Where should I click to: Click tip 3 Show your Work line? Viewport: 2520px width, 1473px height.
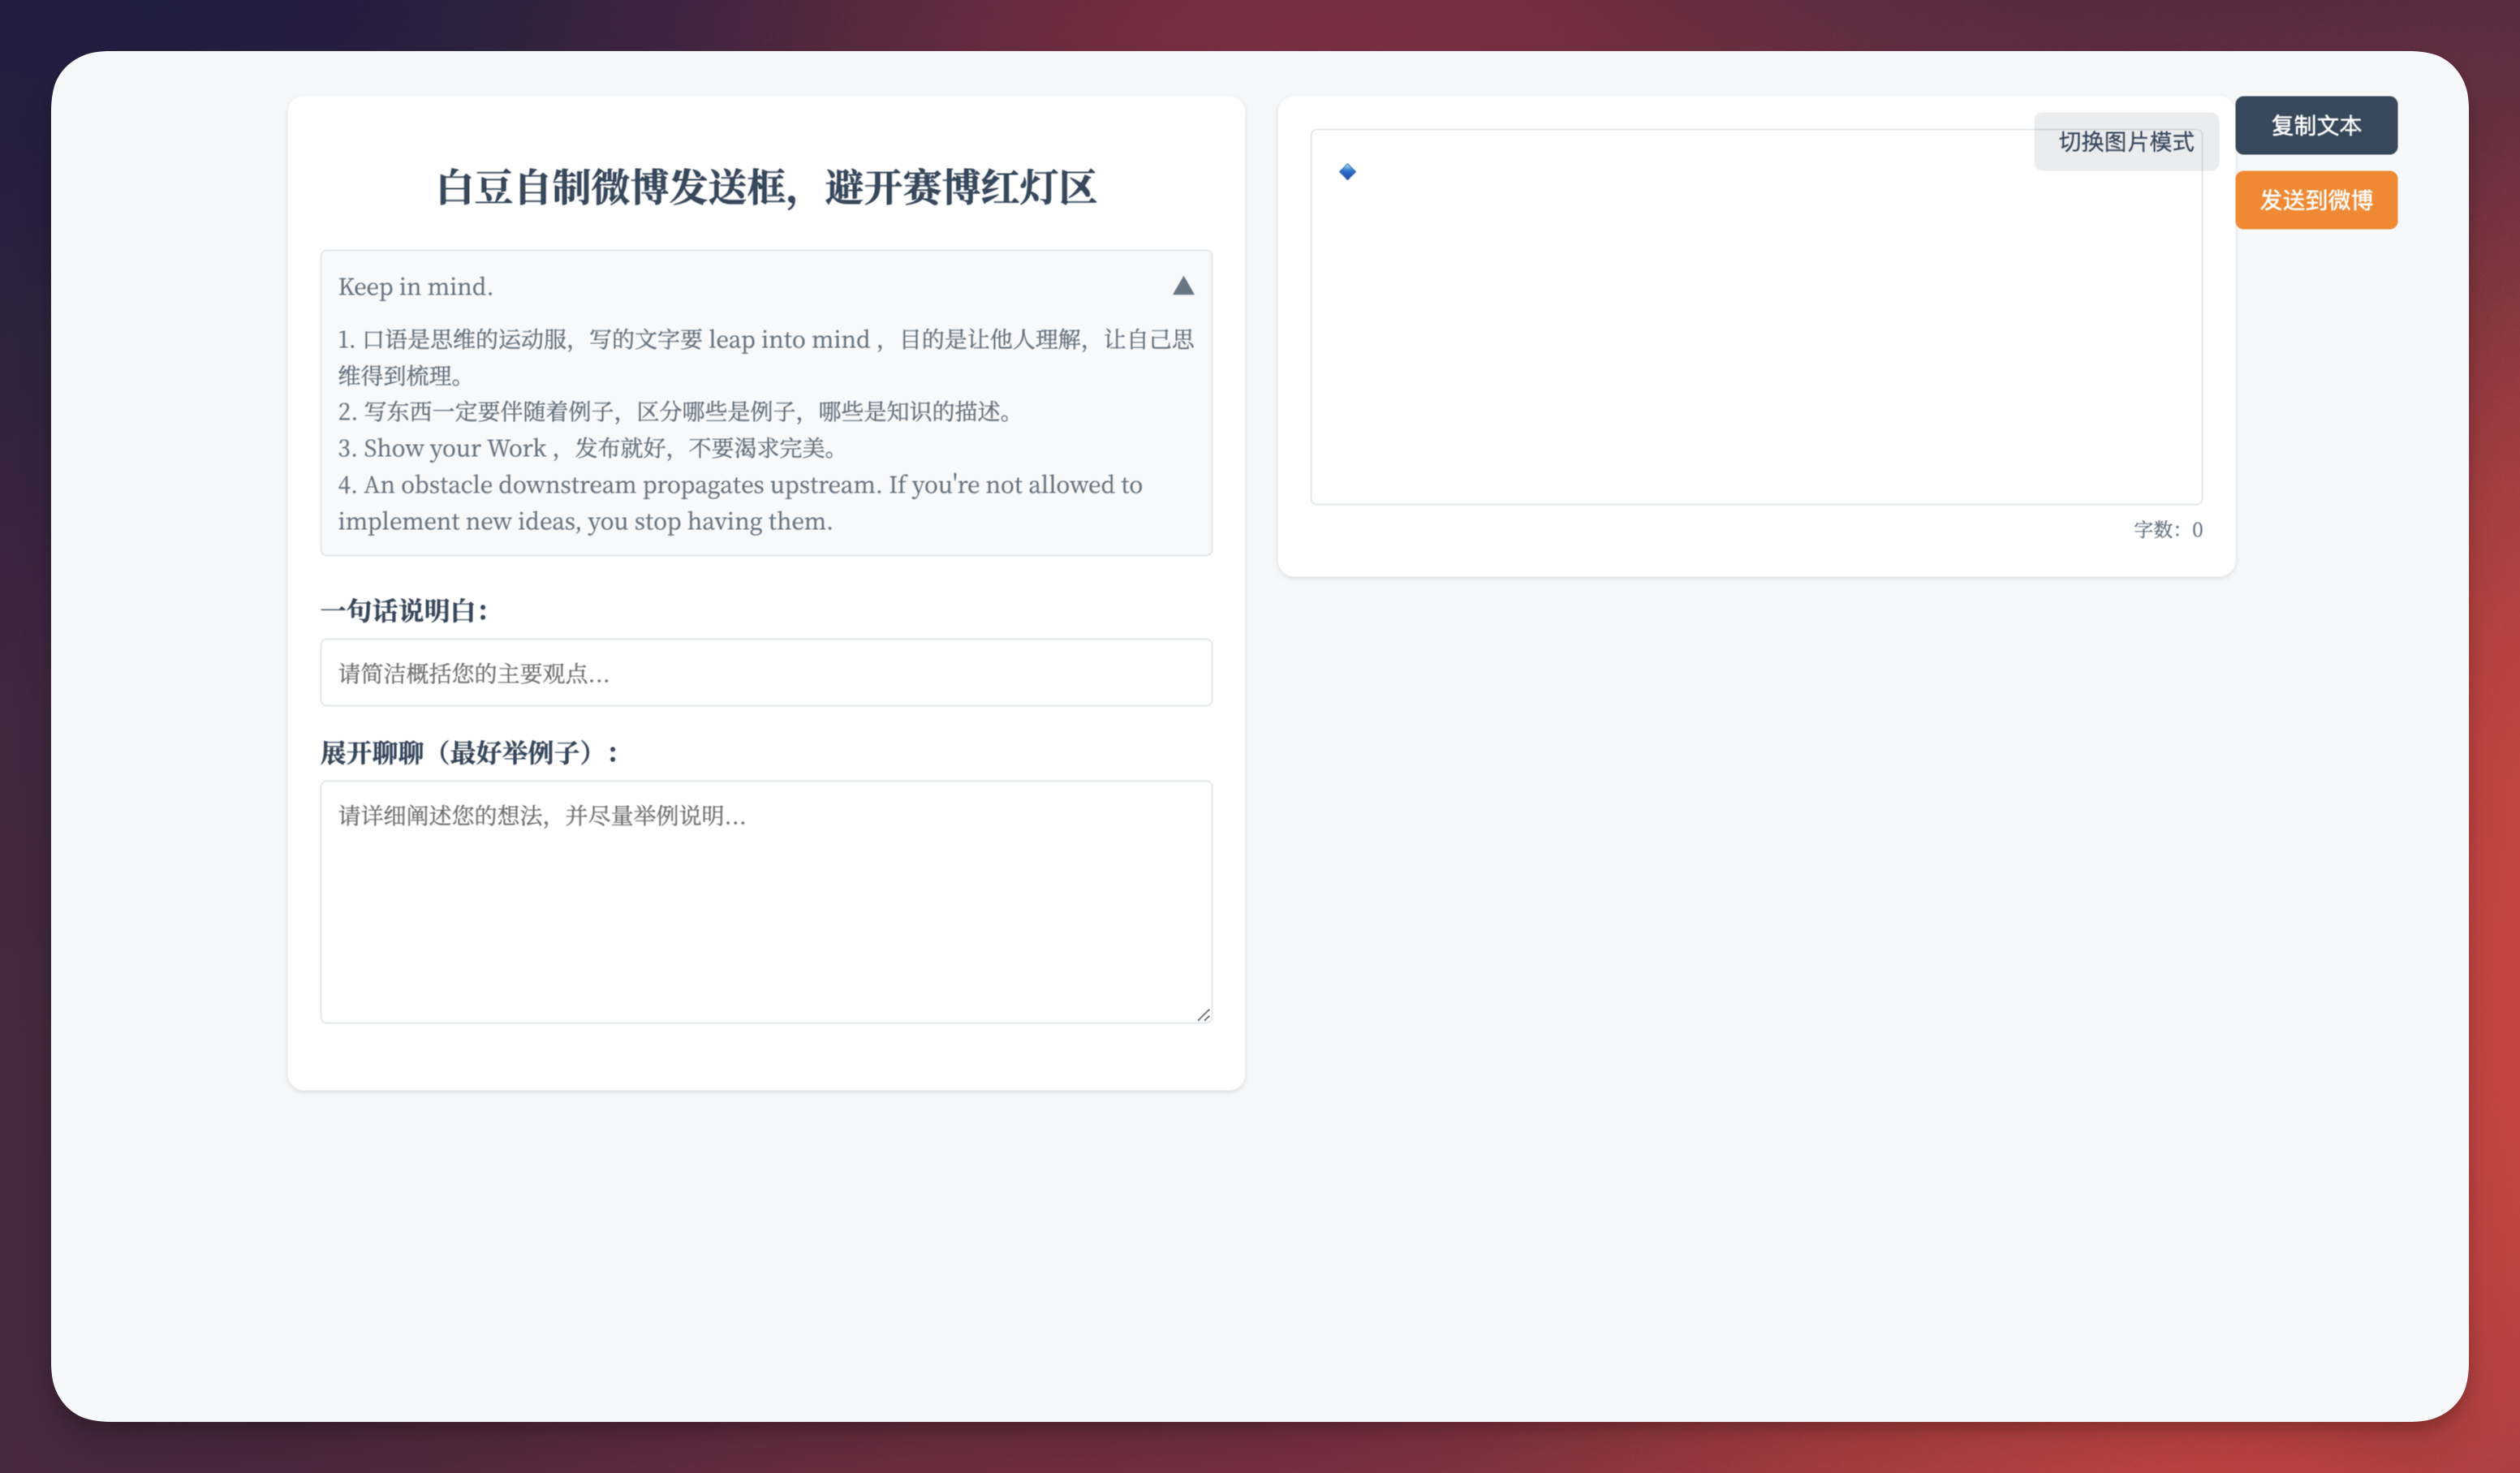click(x=587, y=449)
